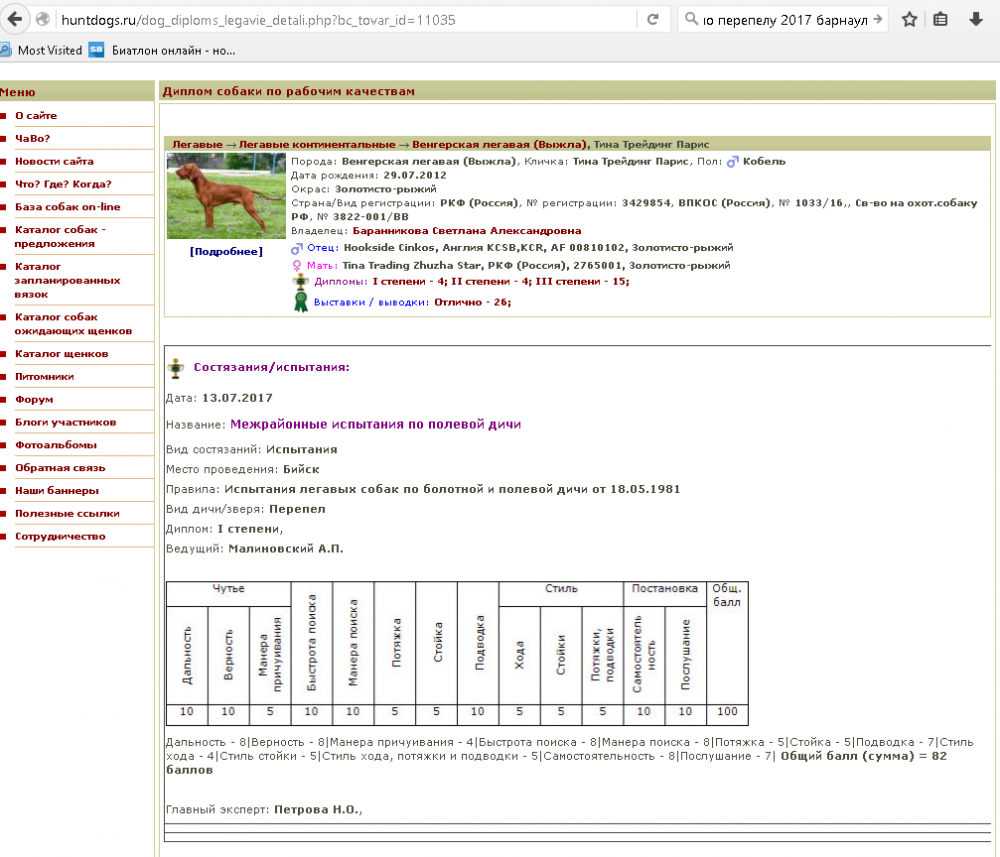Image resolution: width=1000 pixels, height=857 pixels.
Task: Reload the page with the refresh icon
Action: 652,19
